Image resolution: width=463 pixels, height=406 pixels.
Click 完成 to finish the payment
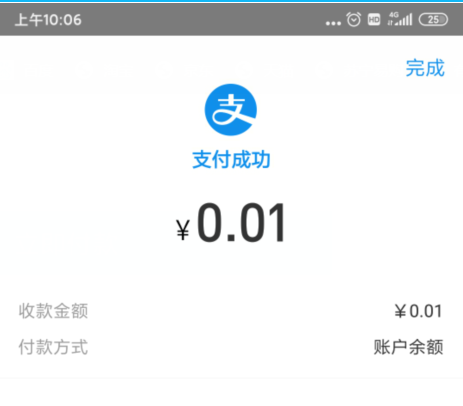point(425,68)
